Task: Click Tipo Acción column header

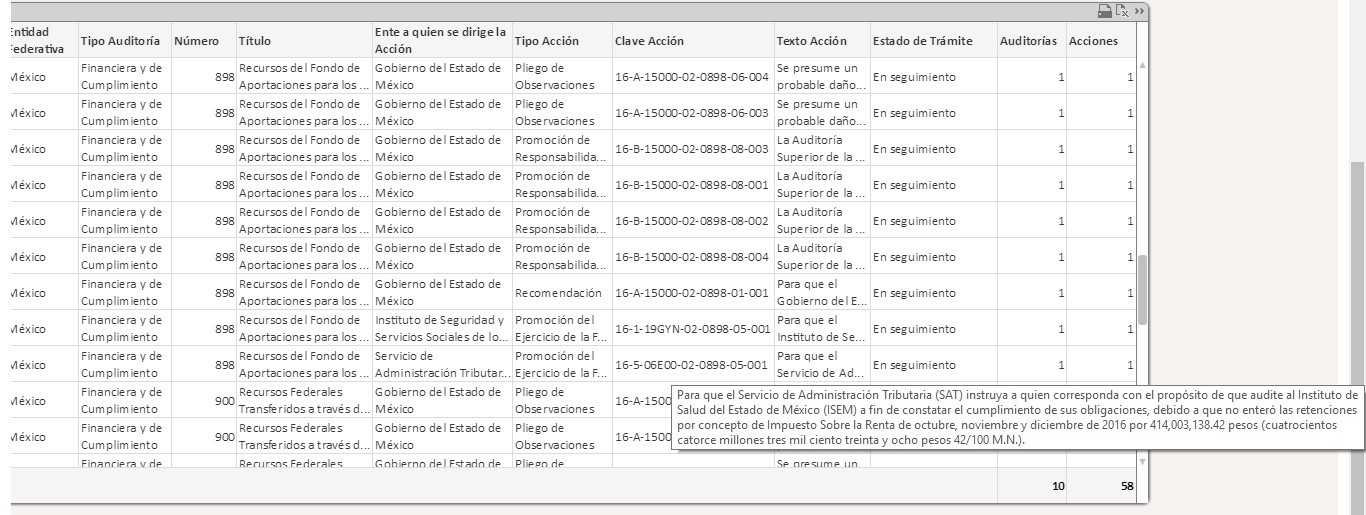Action: point(546,41)
